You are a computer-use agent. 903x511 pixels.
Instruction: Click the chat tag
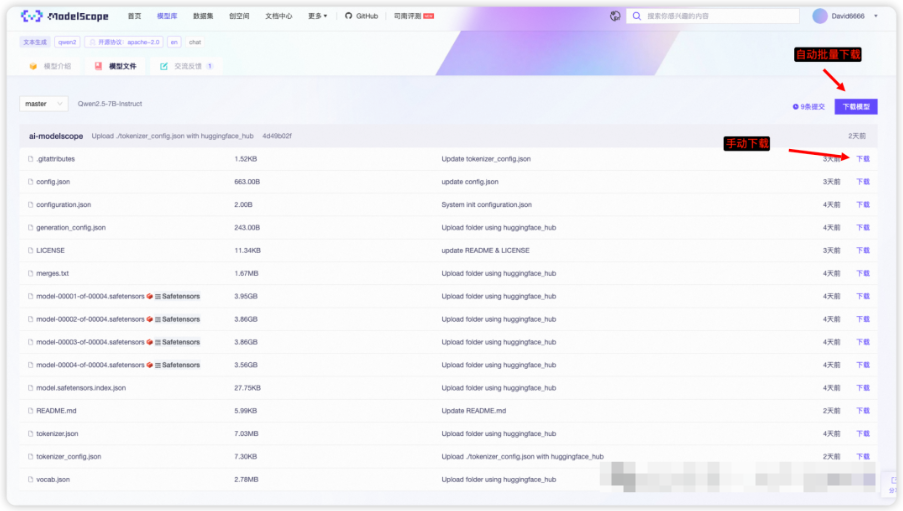pyautogui.click(x=195, y=42)
